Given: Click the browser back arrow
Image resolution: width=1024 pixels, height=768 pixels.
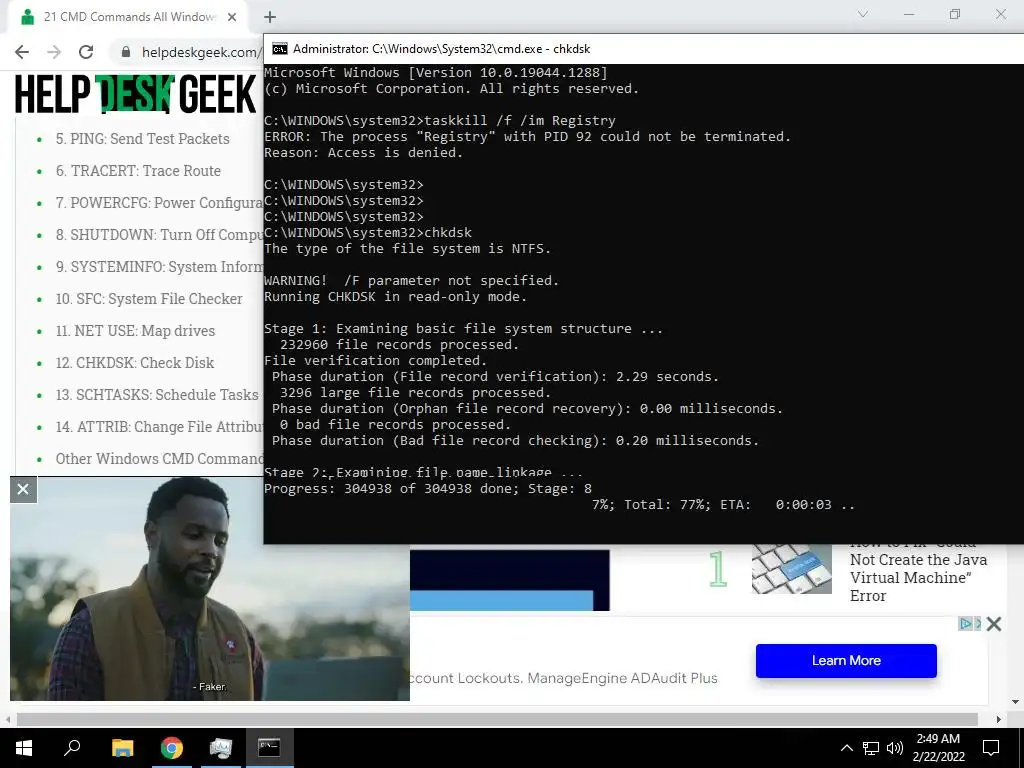Looking at the screenshot, I should click(x=22, y=52).
